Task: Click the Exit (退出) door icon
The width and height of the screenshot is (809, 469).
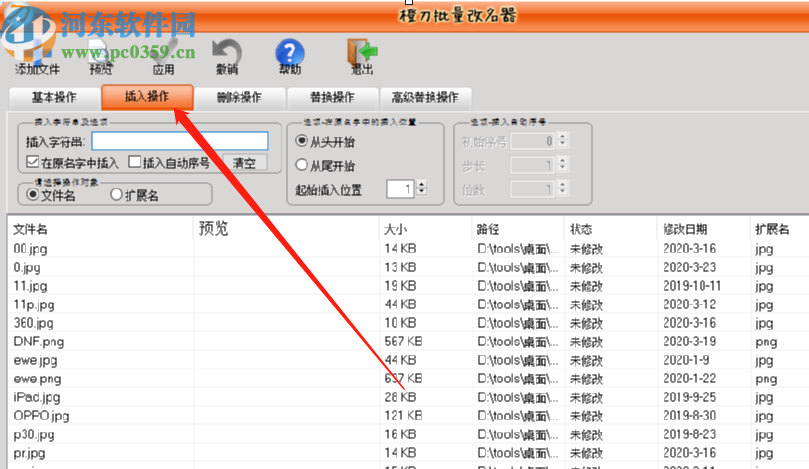Action: 362,56
